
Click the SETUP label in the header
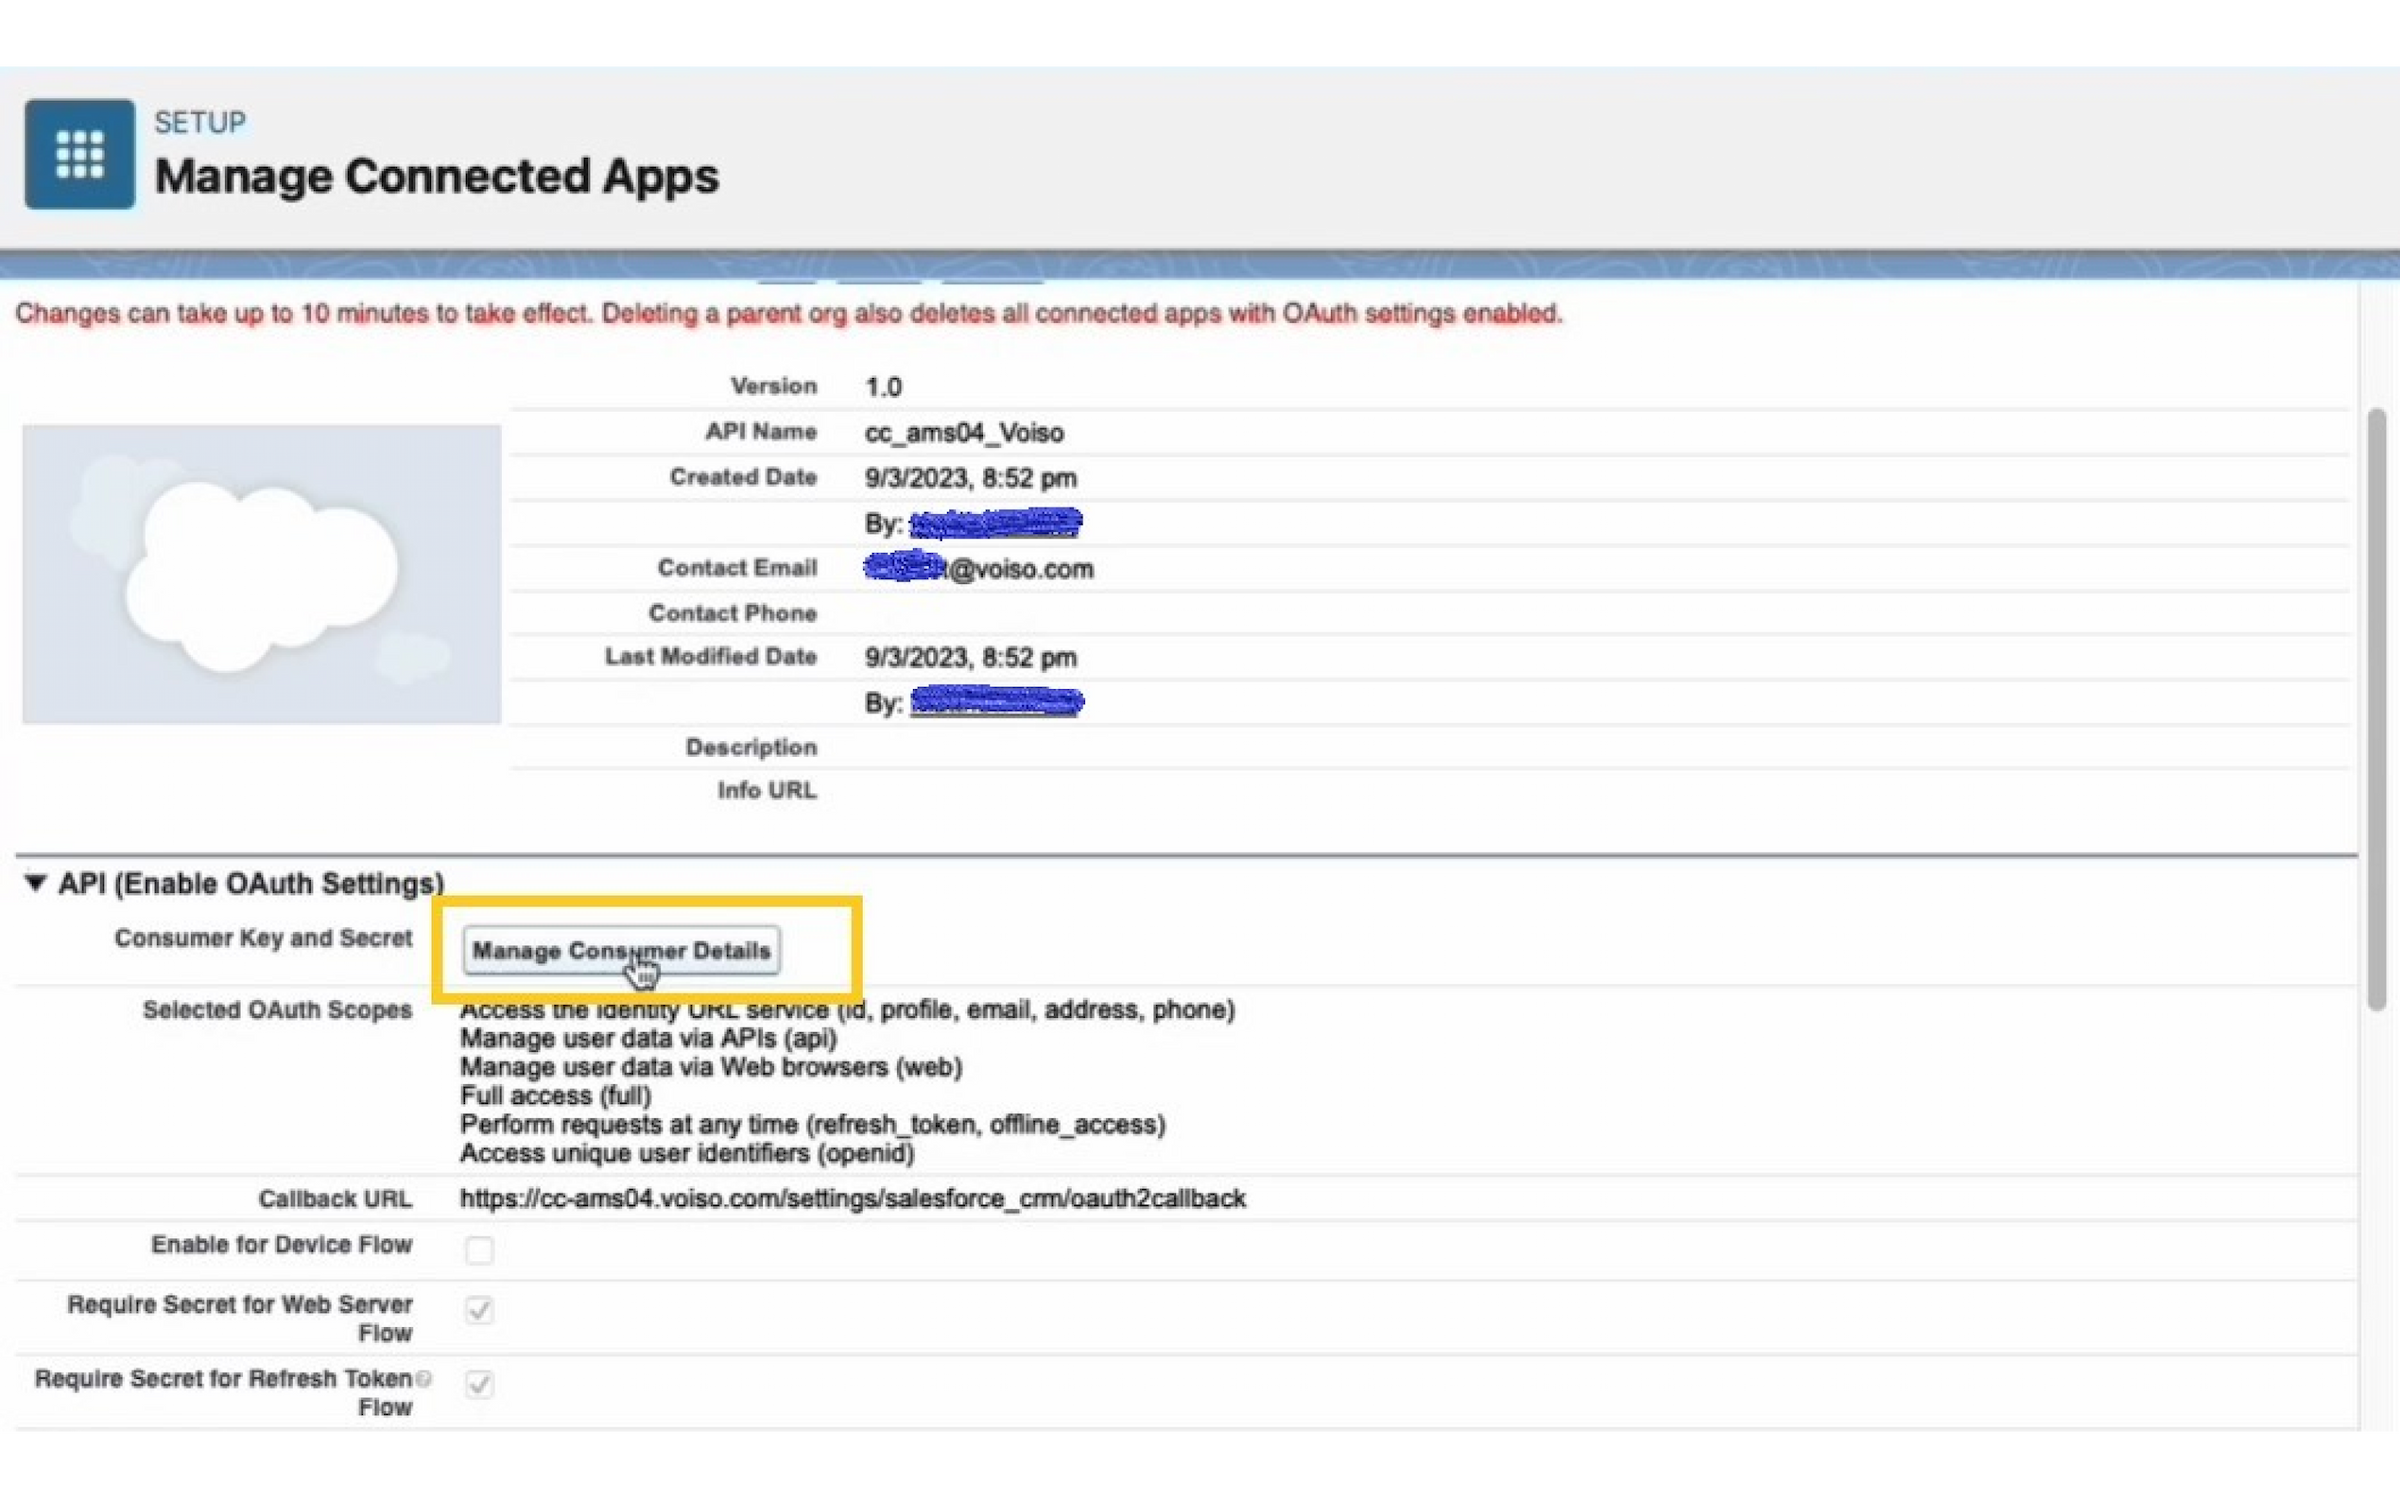[200, 122]
